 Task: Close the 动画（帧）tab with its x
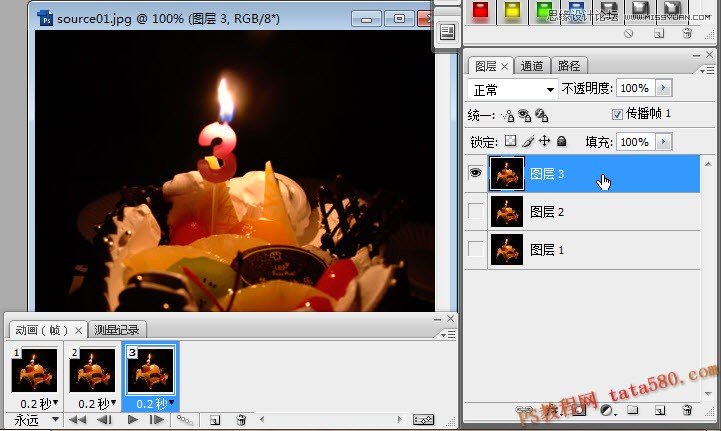(x=78, y=330)
